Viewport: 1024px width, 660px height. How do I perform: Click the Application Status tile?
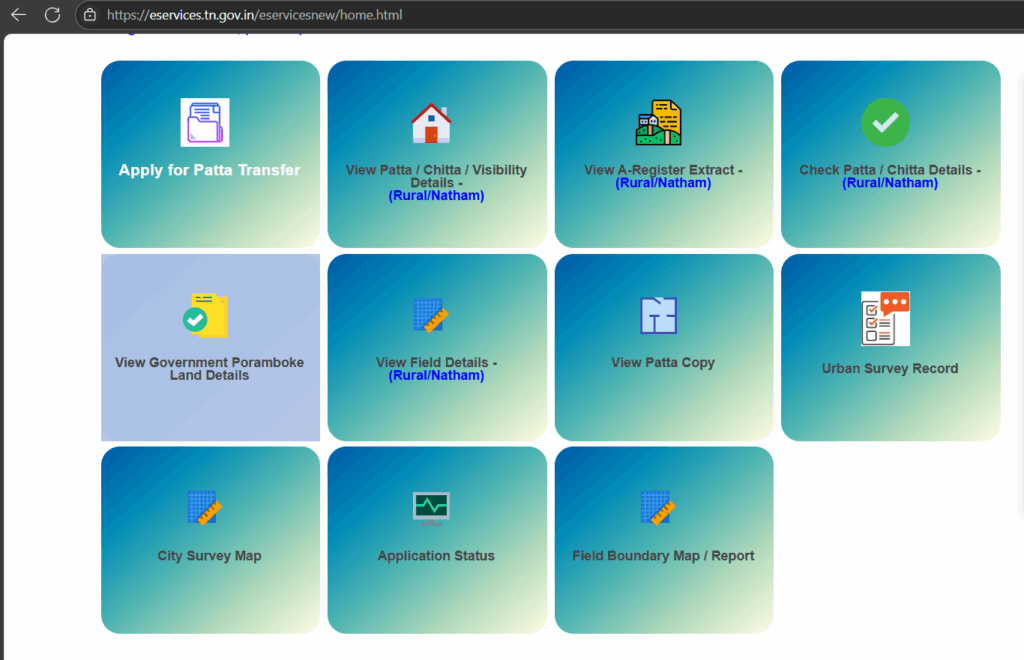[x=436, y=540]
